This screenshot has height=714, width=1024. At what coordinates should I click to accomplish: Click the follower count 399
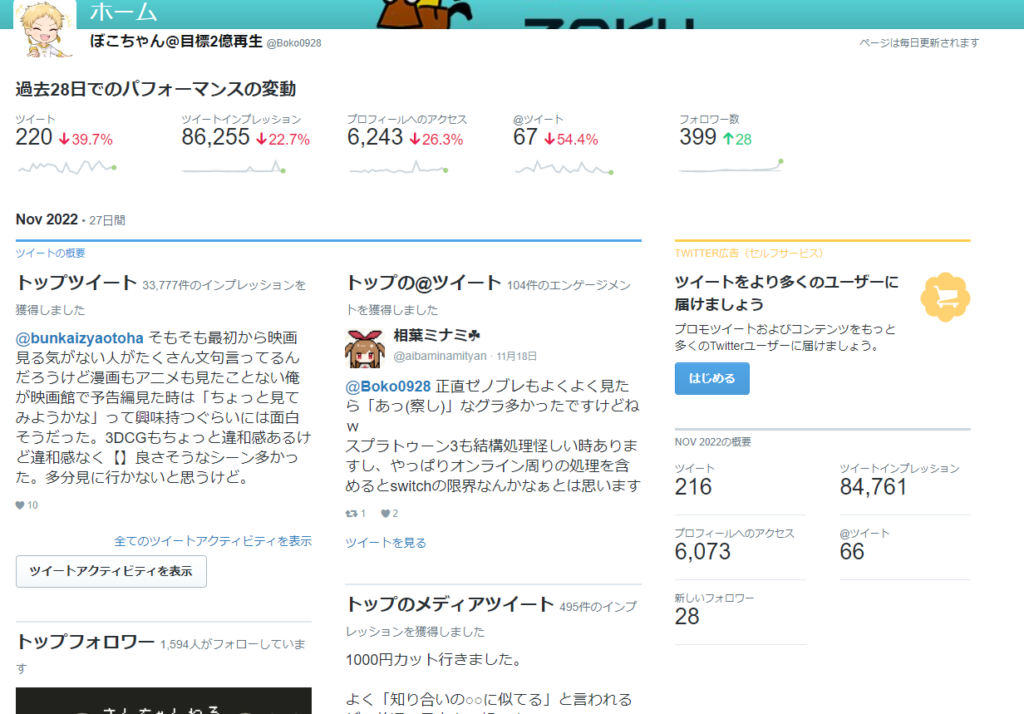click(698, 137)
